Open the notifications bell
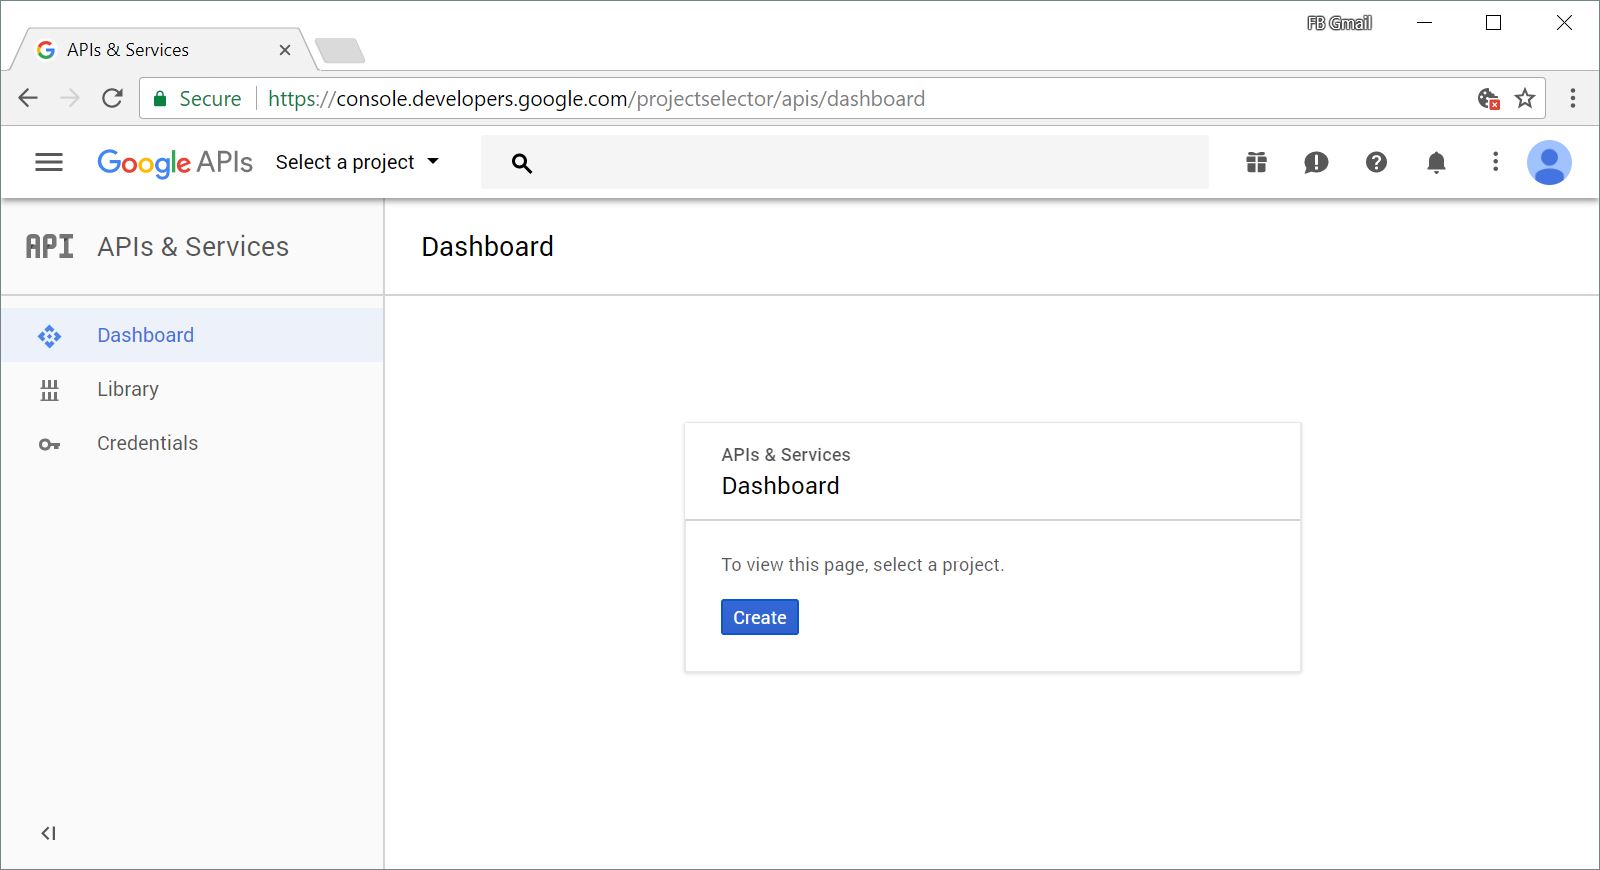Viewport: 1600px width, 870px height. [x=1436, y=162]
